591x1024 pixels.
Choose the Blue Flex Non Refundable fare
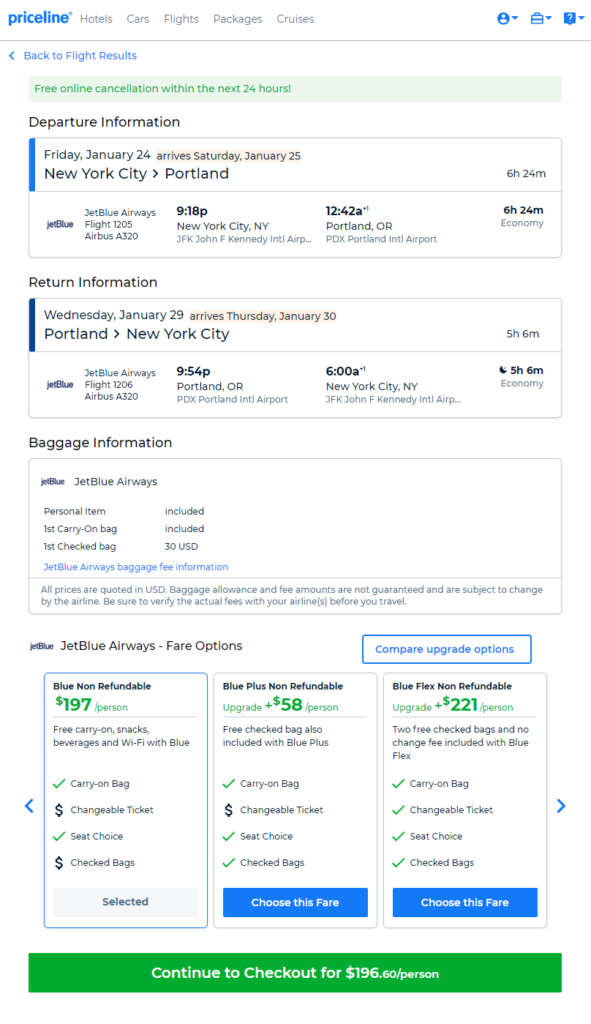pyautogui.click(x=465, y=902)
